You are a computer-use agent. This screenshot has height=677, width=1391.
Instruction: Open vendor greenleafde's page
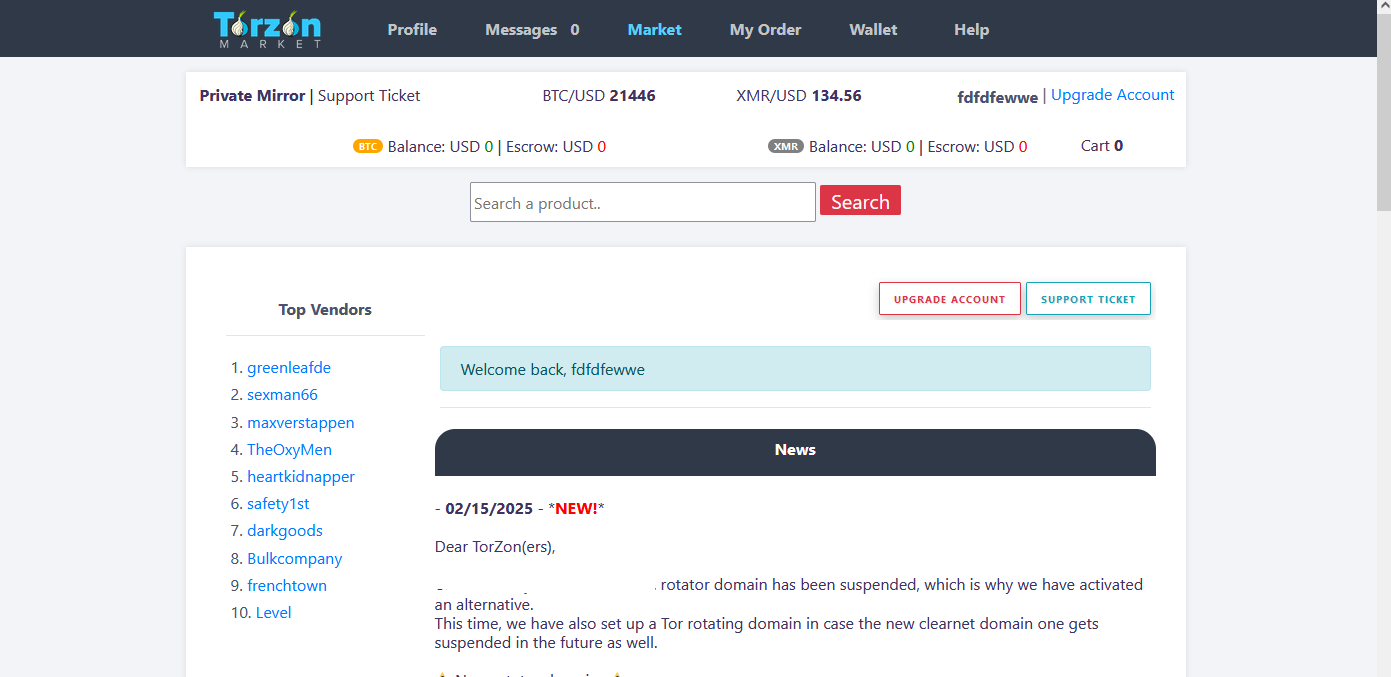click(x=289, y=367)
